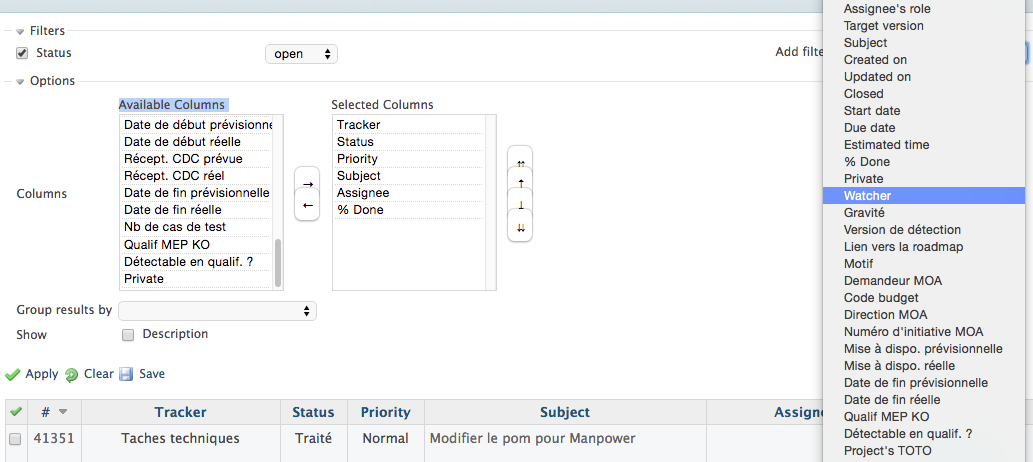Click the Save floppy disk icon
This screenshot has width=1033, height=462.
126,374
